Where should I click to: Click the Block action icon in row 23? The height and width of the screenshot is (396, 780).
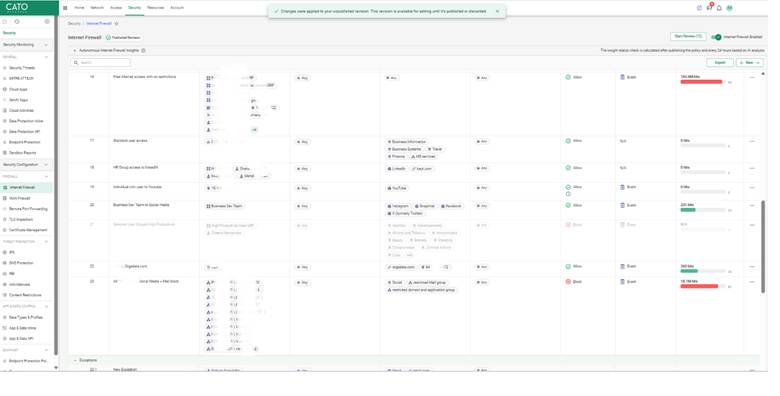click(x=568, y=282)
